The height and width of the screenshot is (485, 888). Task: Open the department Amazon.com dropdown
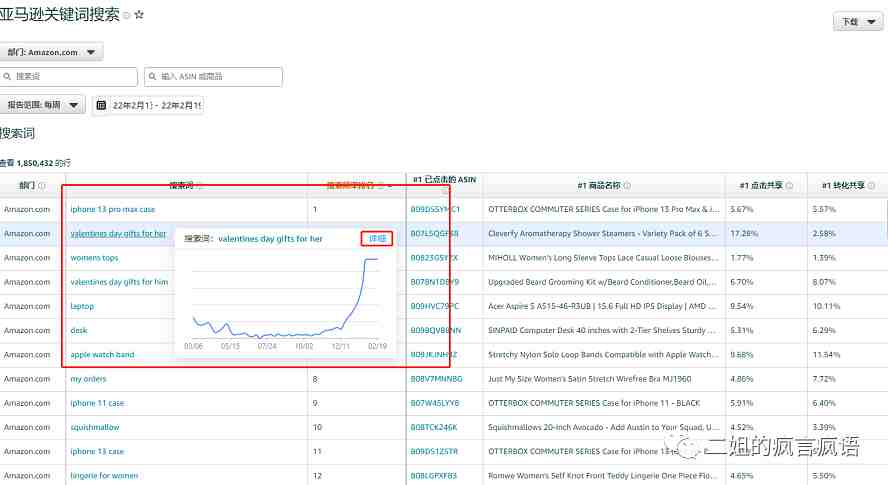coord(52,52)
